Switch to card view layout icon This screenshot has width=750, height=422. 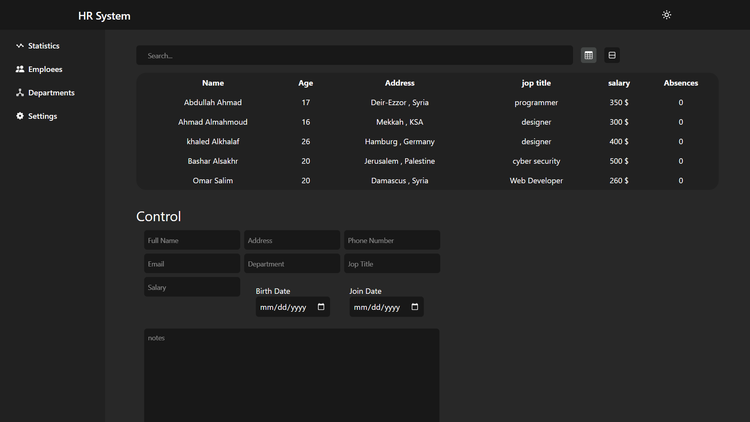(612, 56)
